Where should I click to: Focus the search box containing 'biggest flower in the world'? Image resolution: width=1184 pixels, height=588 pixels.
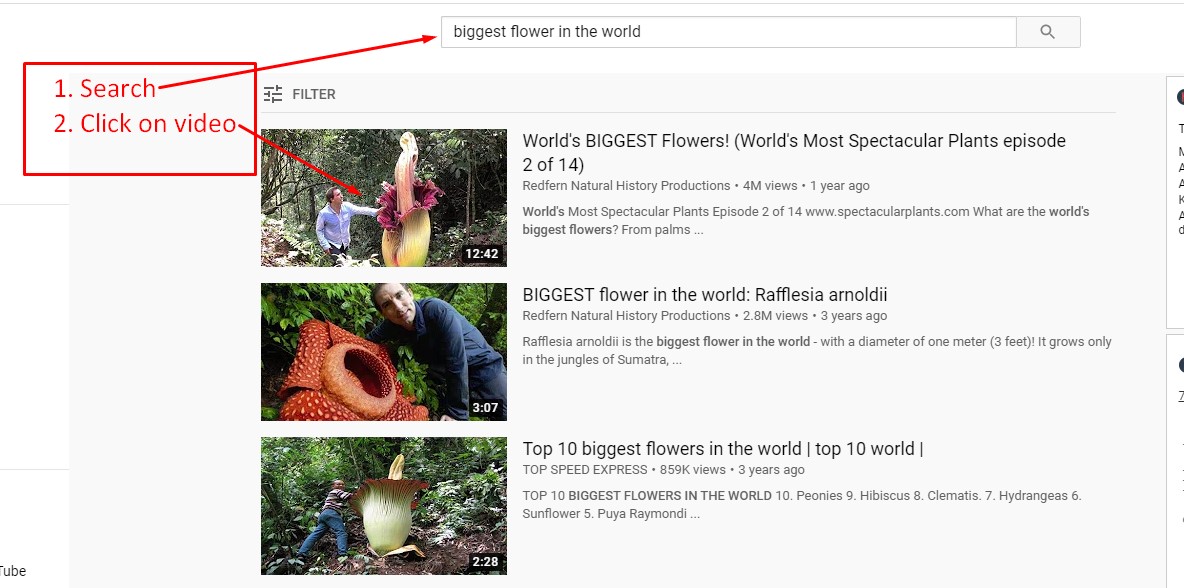pos(727,32)
